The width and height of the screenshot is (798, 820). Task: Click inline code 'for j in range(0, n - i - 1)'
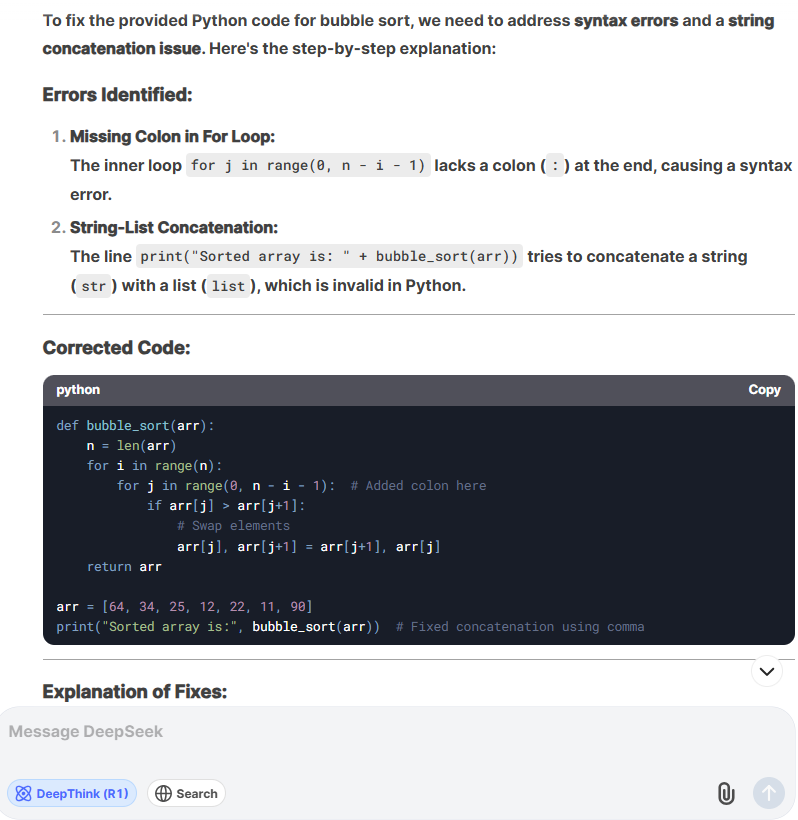coord(309,165)
